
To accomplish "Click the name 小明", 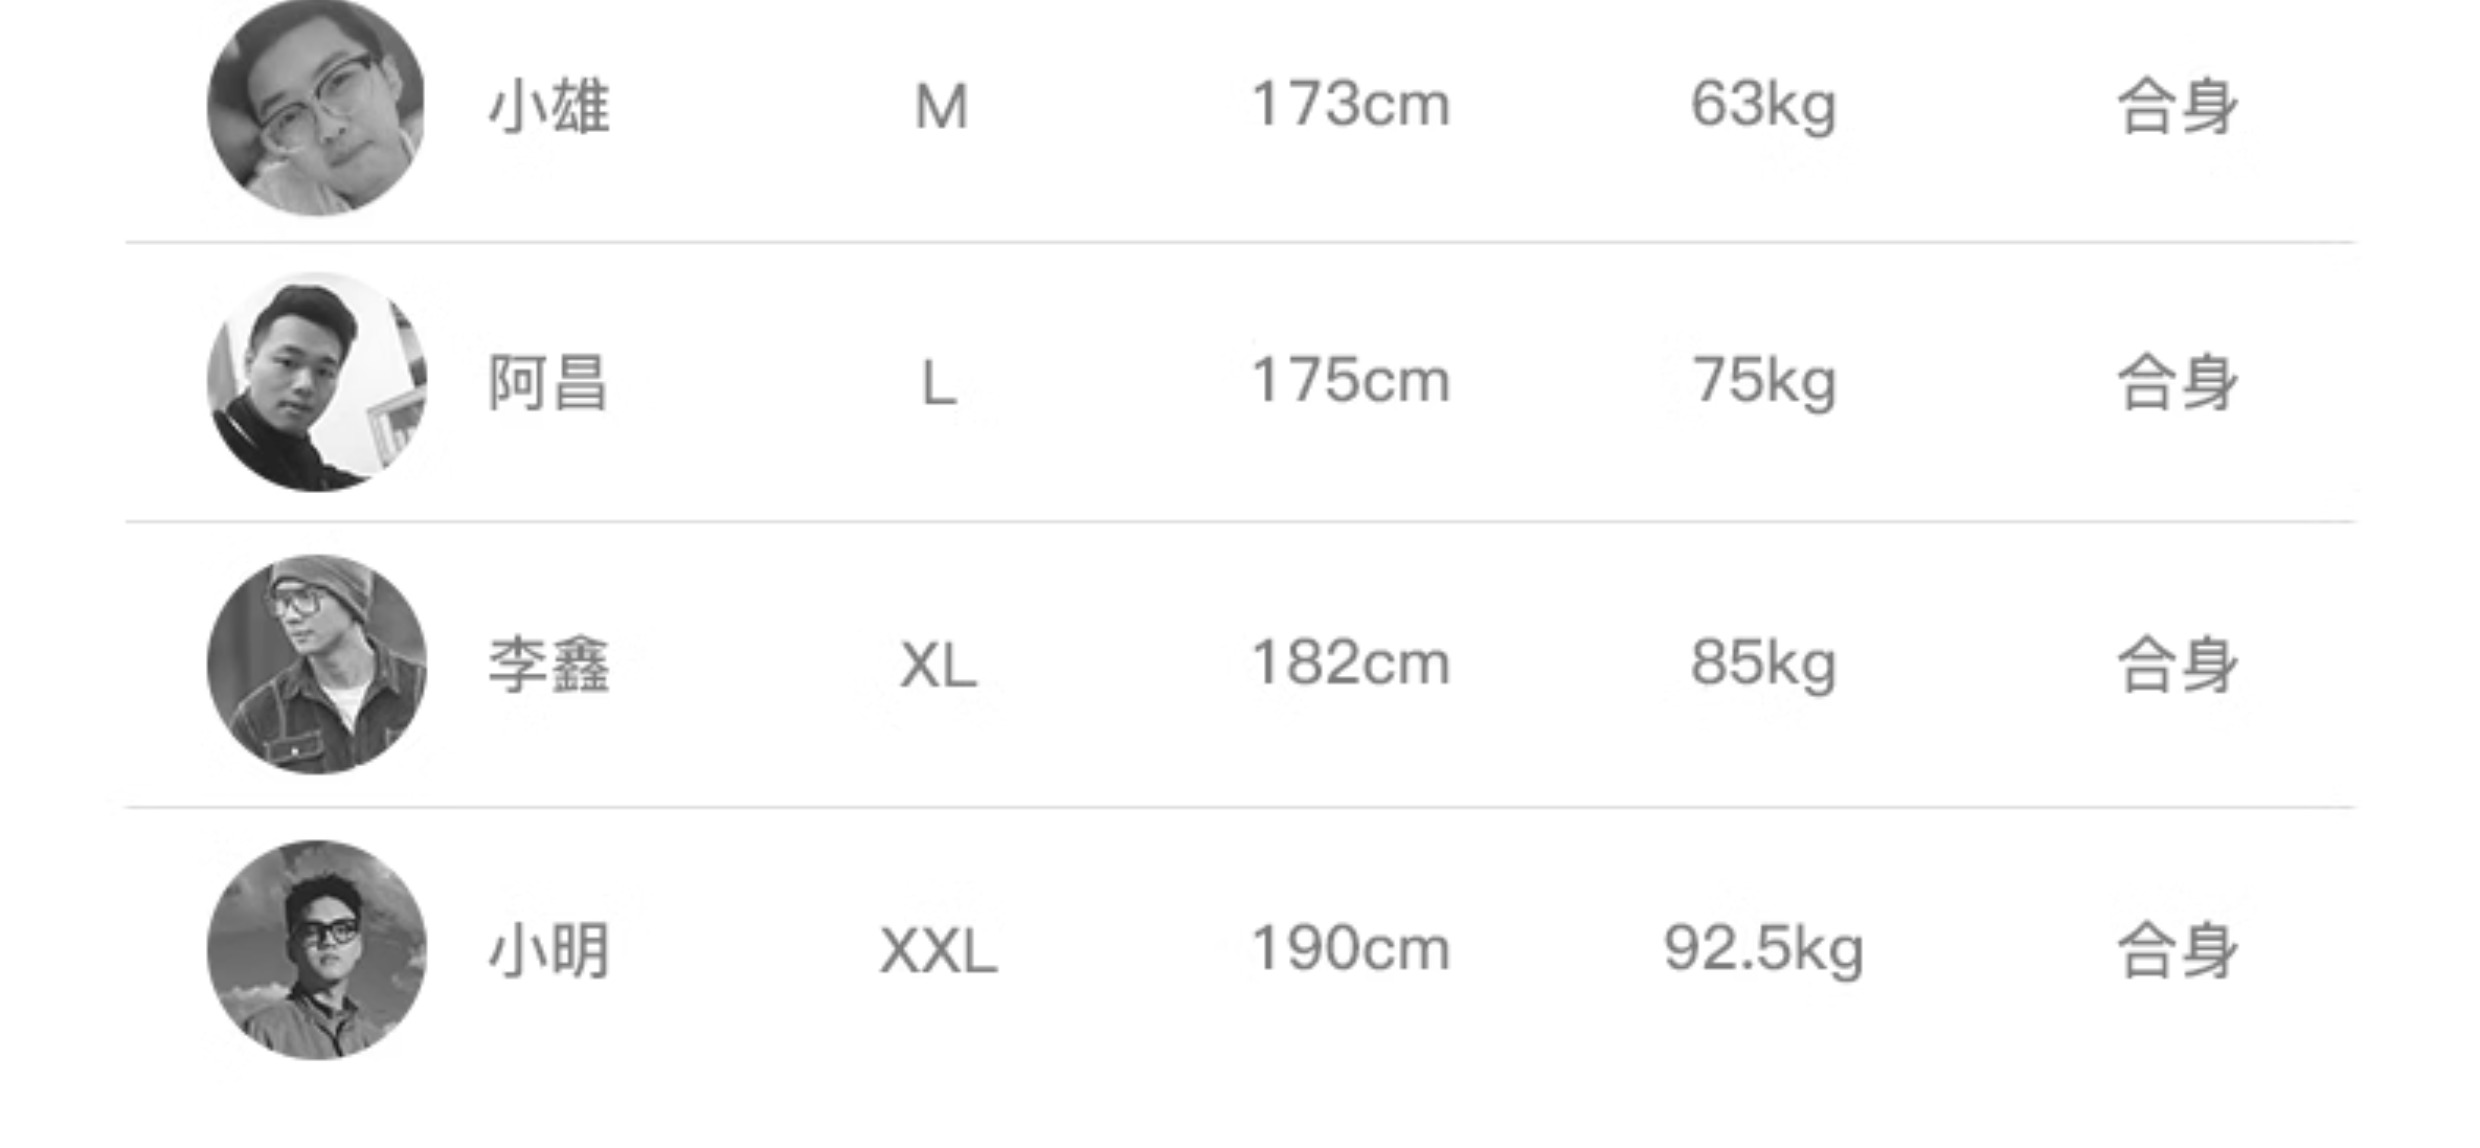I will pyautogui.click(x=549, y=949).
